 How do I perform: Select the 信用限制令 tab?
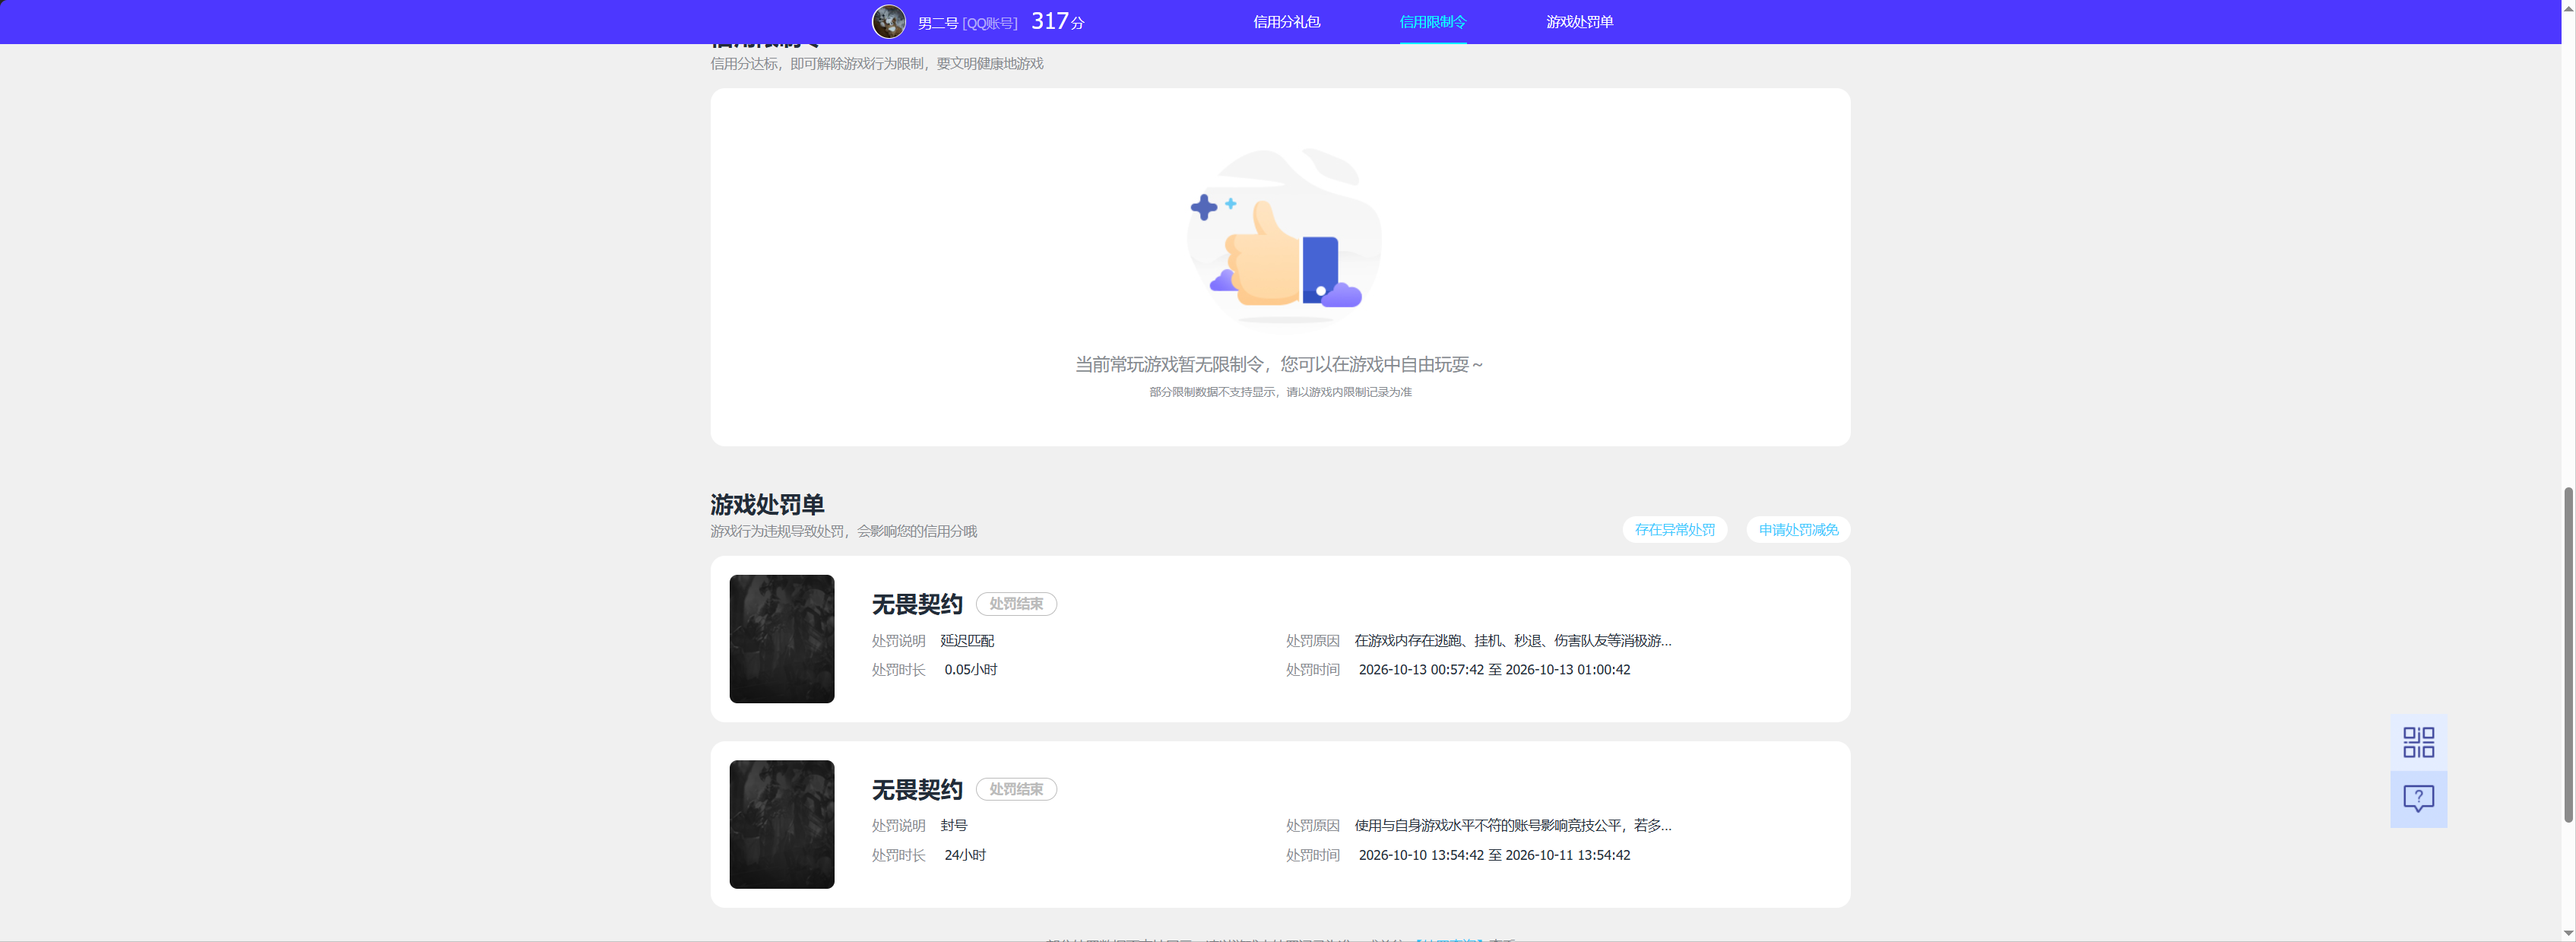point(1432,22)
